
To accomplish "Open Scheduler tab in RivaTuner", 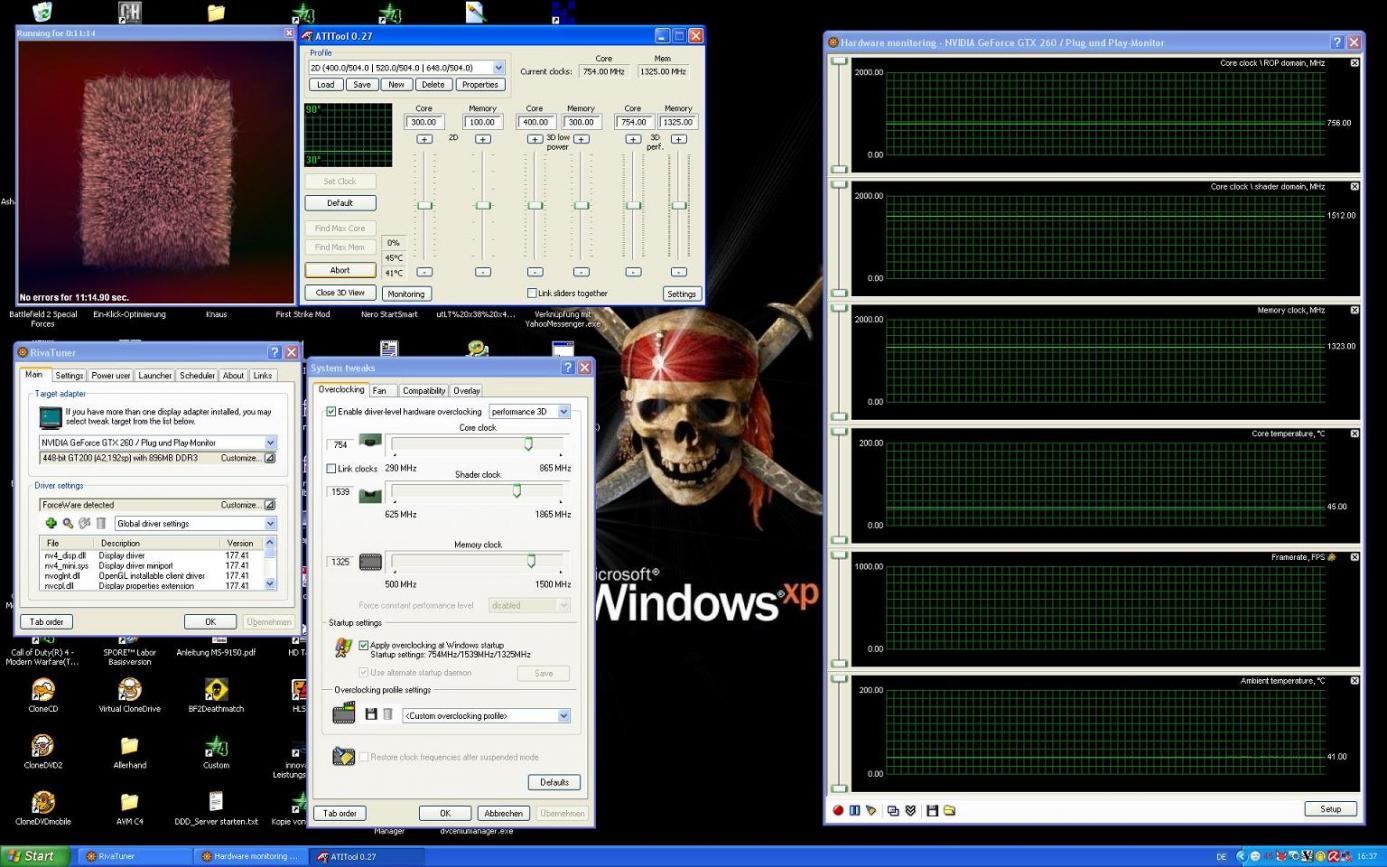I will [197, 375].
